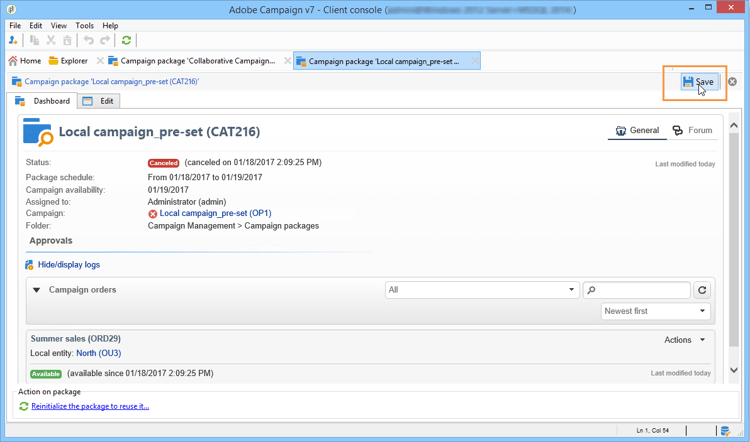Click 'Campaign Management > Campaign packages' folder text
750x442 pixels.
[x=233, y=226]
